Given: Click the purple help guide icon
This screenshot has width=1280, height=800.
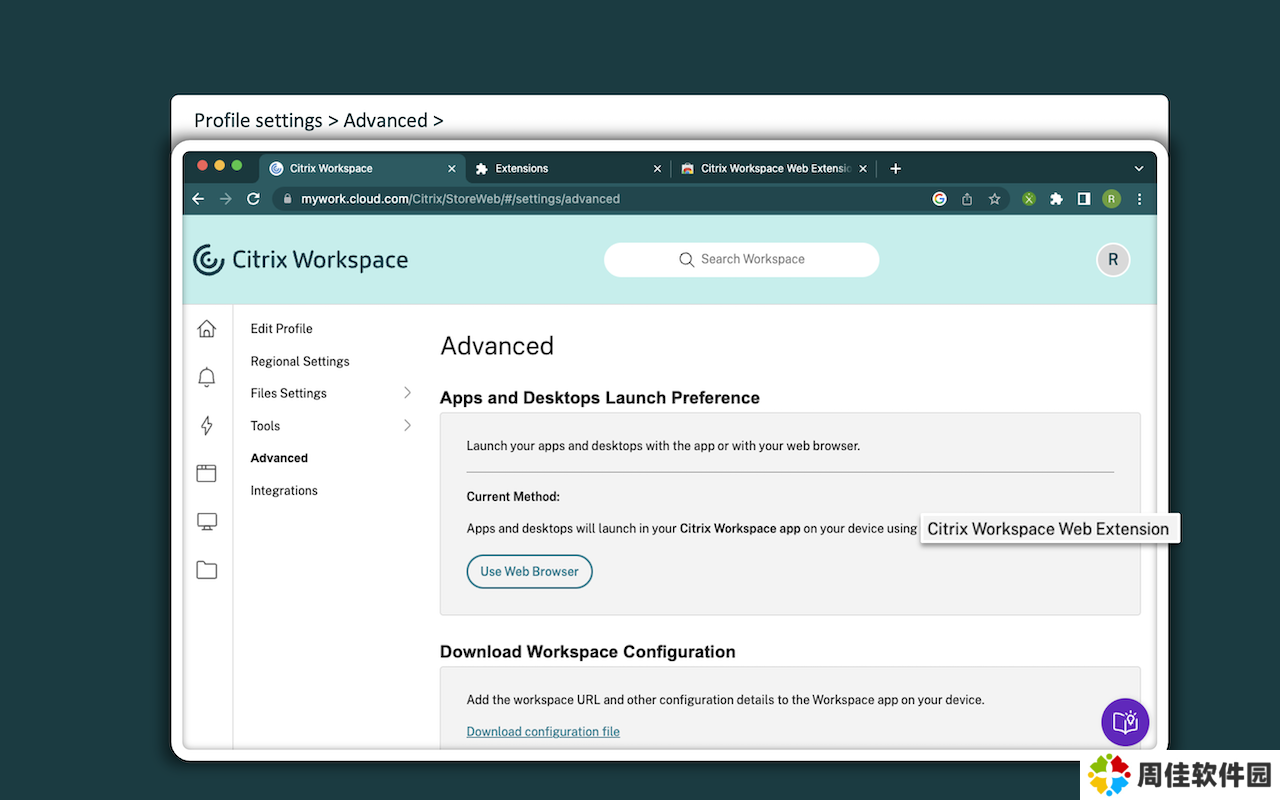Looking at the screenshot, I should 1125,722.
